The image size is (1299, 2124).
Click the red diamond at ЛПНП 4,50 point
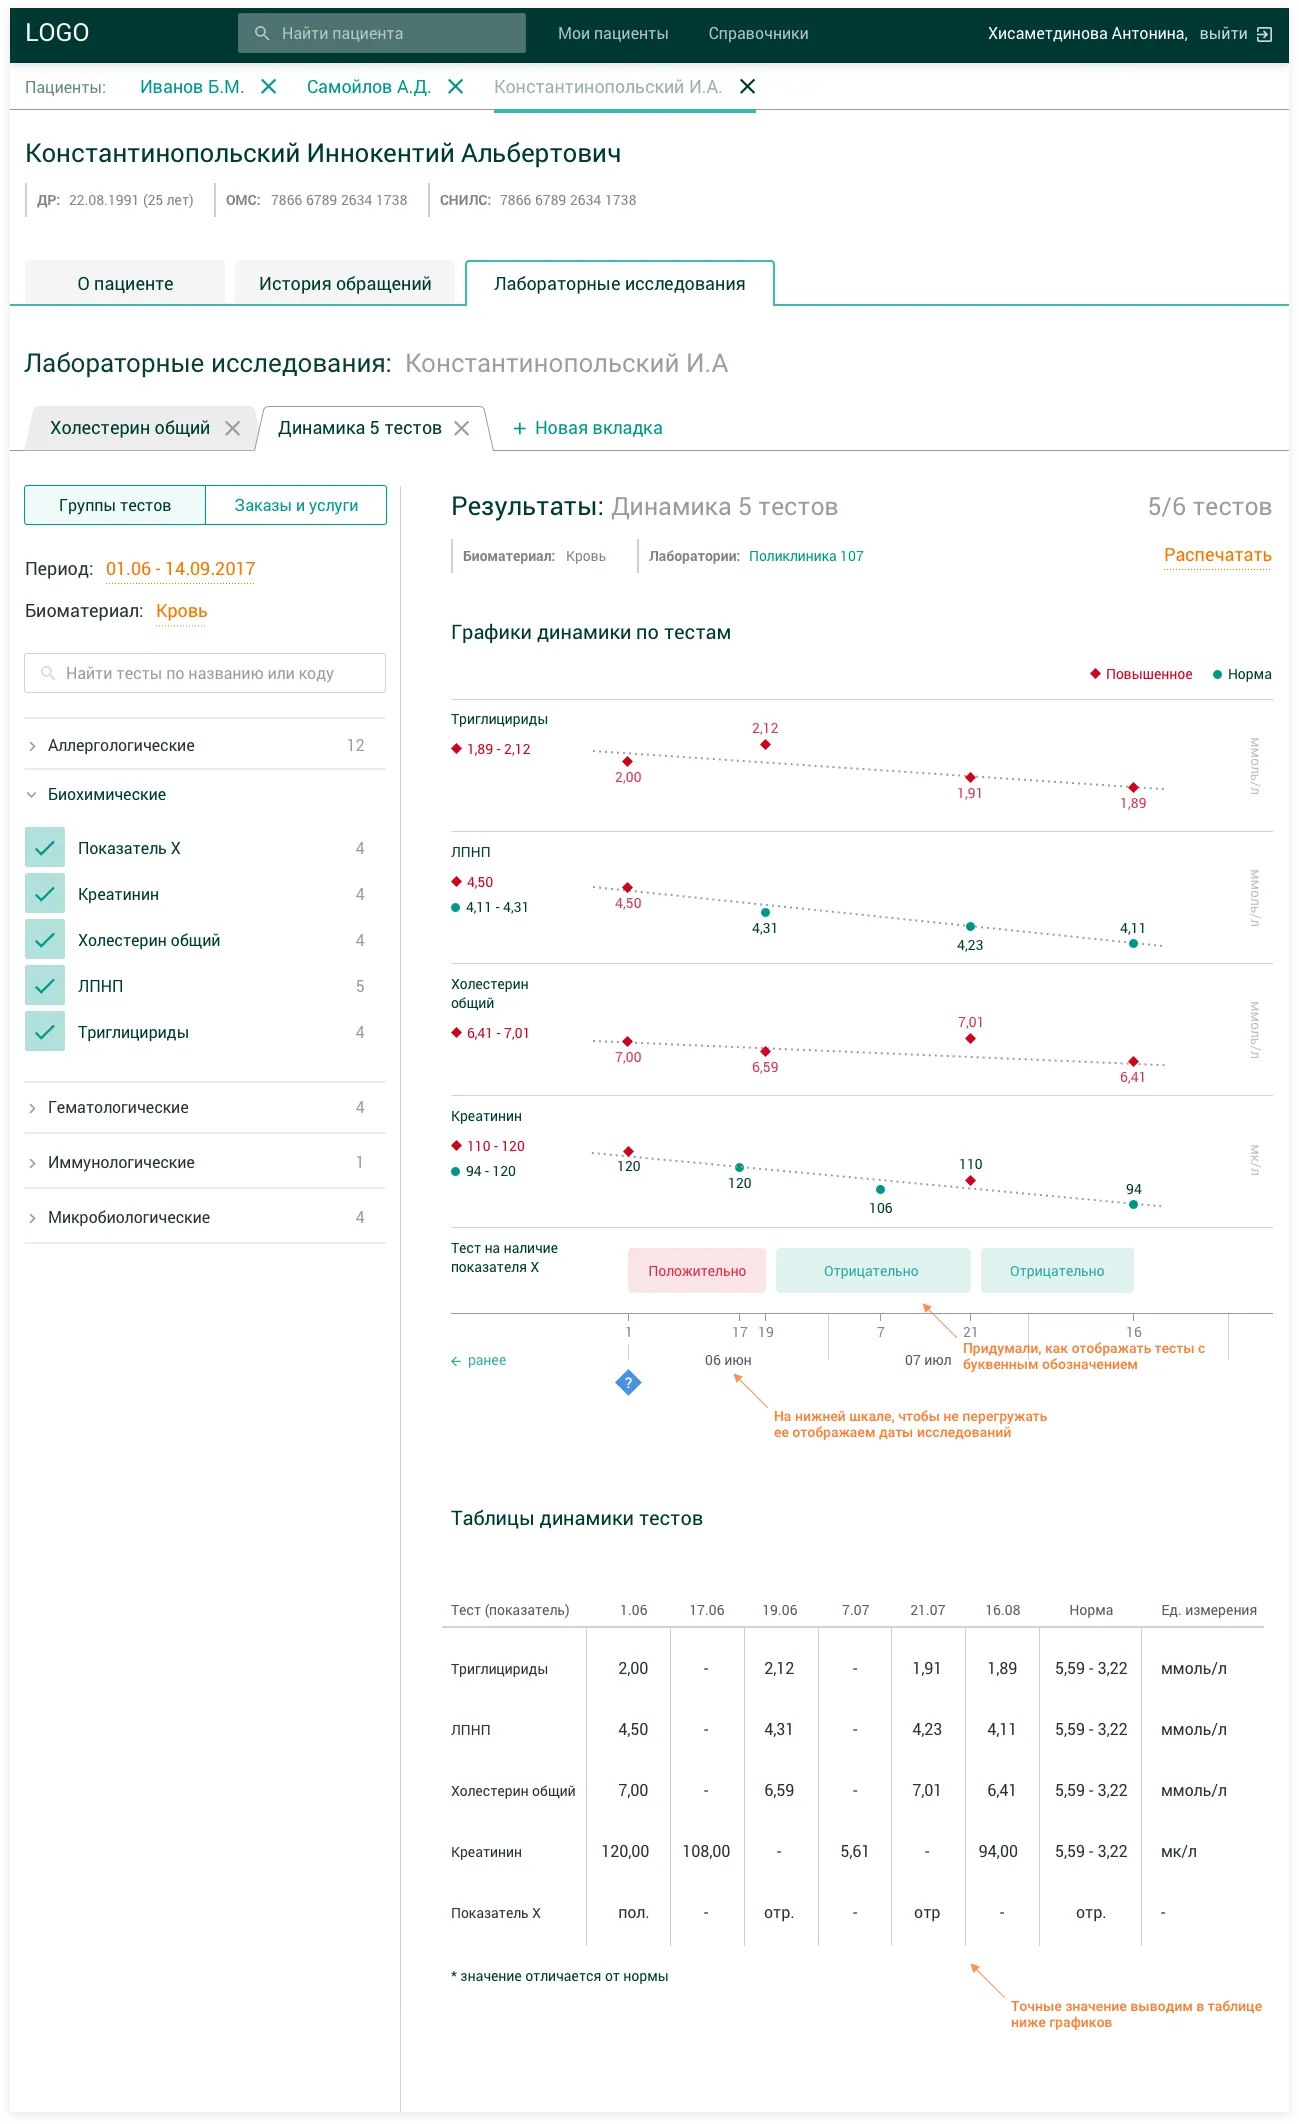pos(628,888)
